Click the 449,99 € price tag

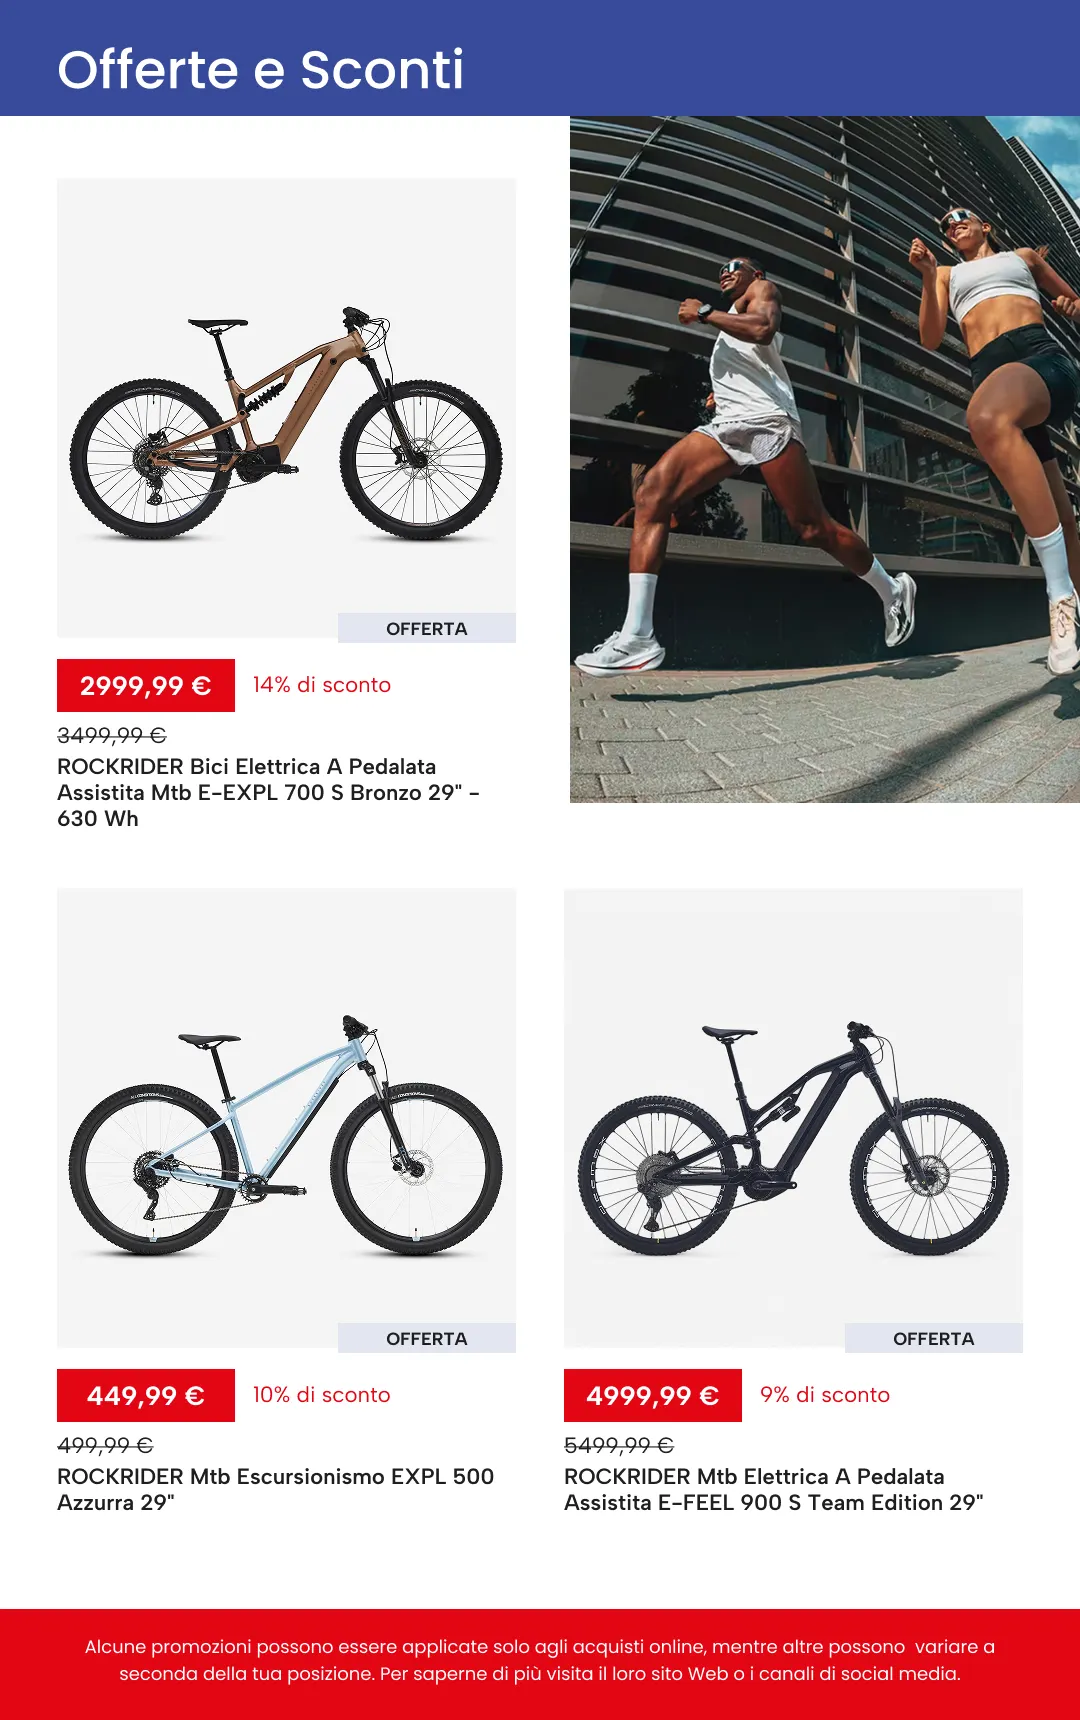(x=146, y=1395)
